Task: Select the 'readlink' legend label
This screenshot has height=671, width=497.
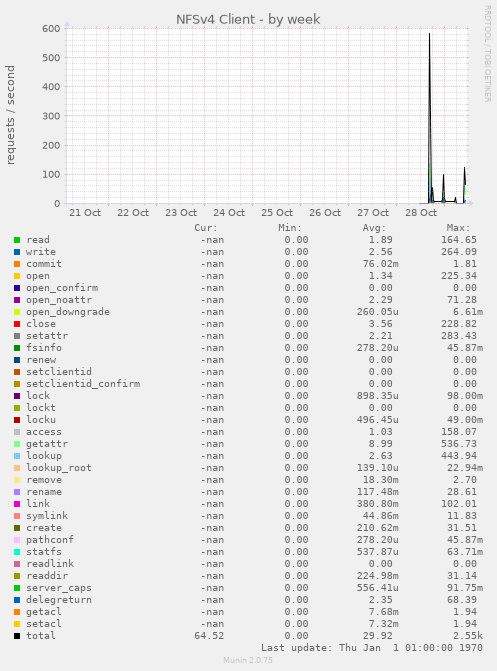Action: point(50,564)
